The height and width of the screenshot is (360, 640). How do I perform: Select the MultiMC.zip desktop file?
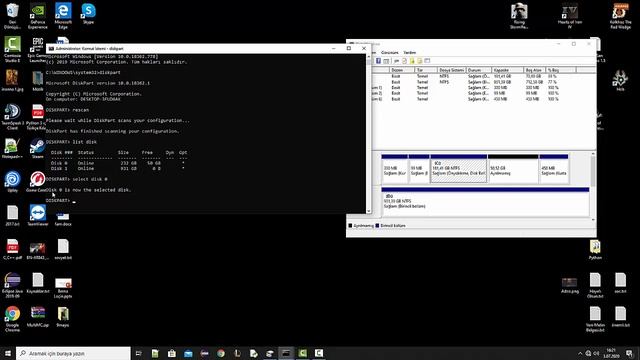tap(38, 317)
